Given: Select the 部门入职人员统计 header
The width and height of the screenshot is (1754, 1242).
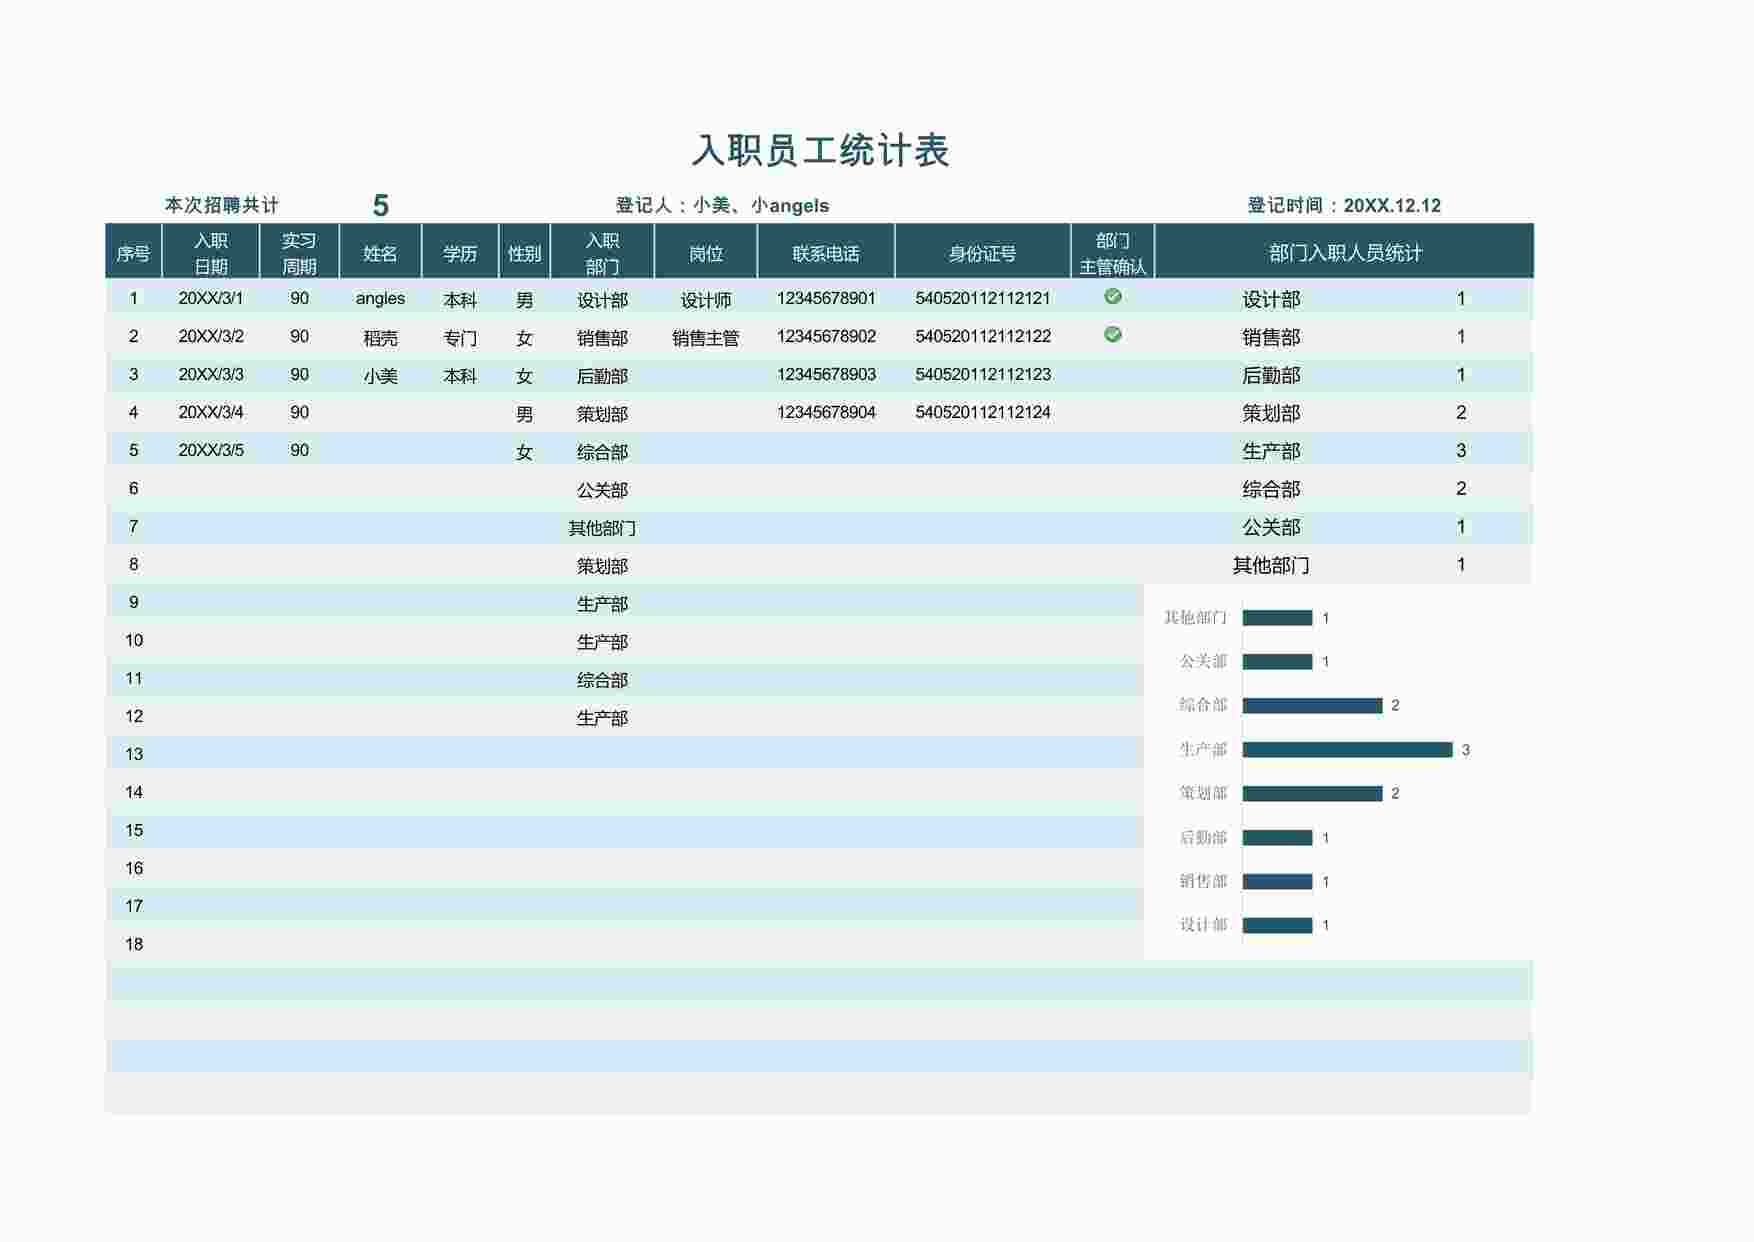Looking at the screenshot, I should (1345, 253).
